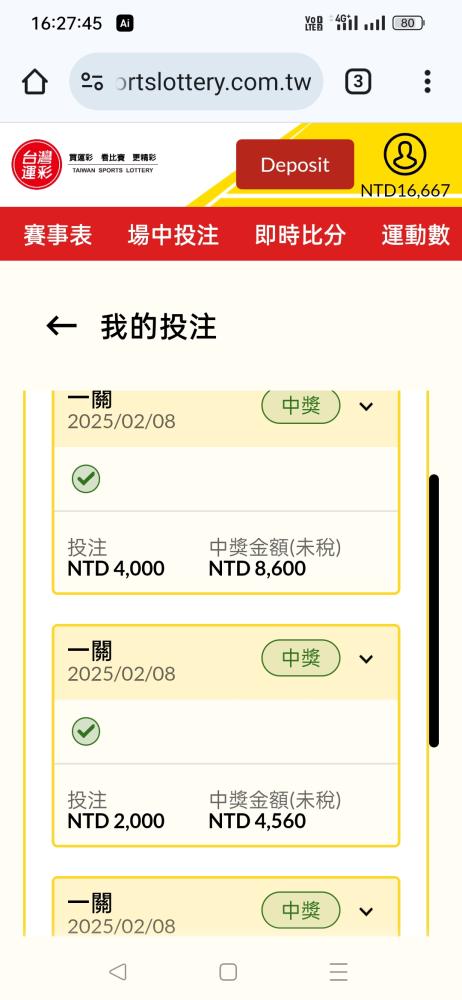
Task: Tap Android back navigation triangle
Action: 117,972
